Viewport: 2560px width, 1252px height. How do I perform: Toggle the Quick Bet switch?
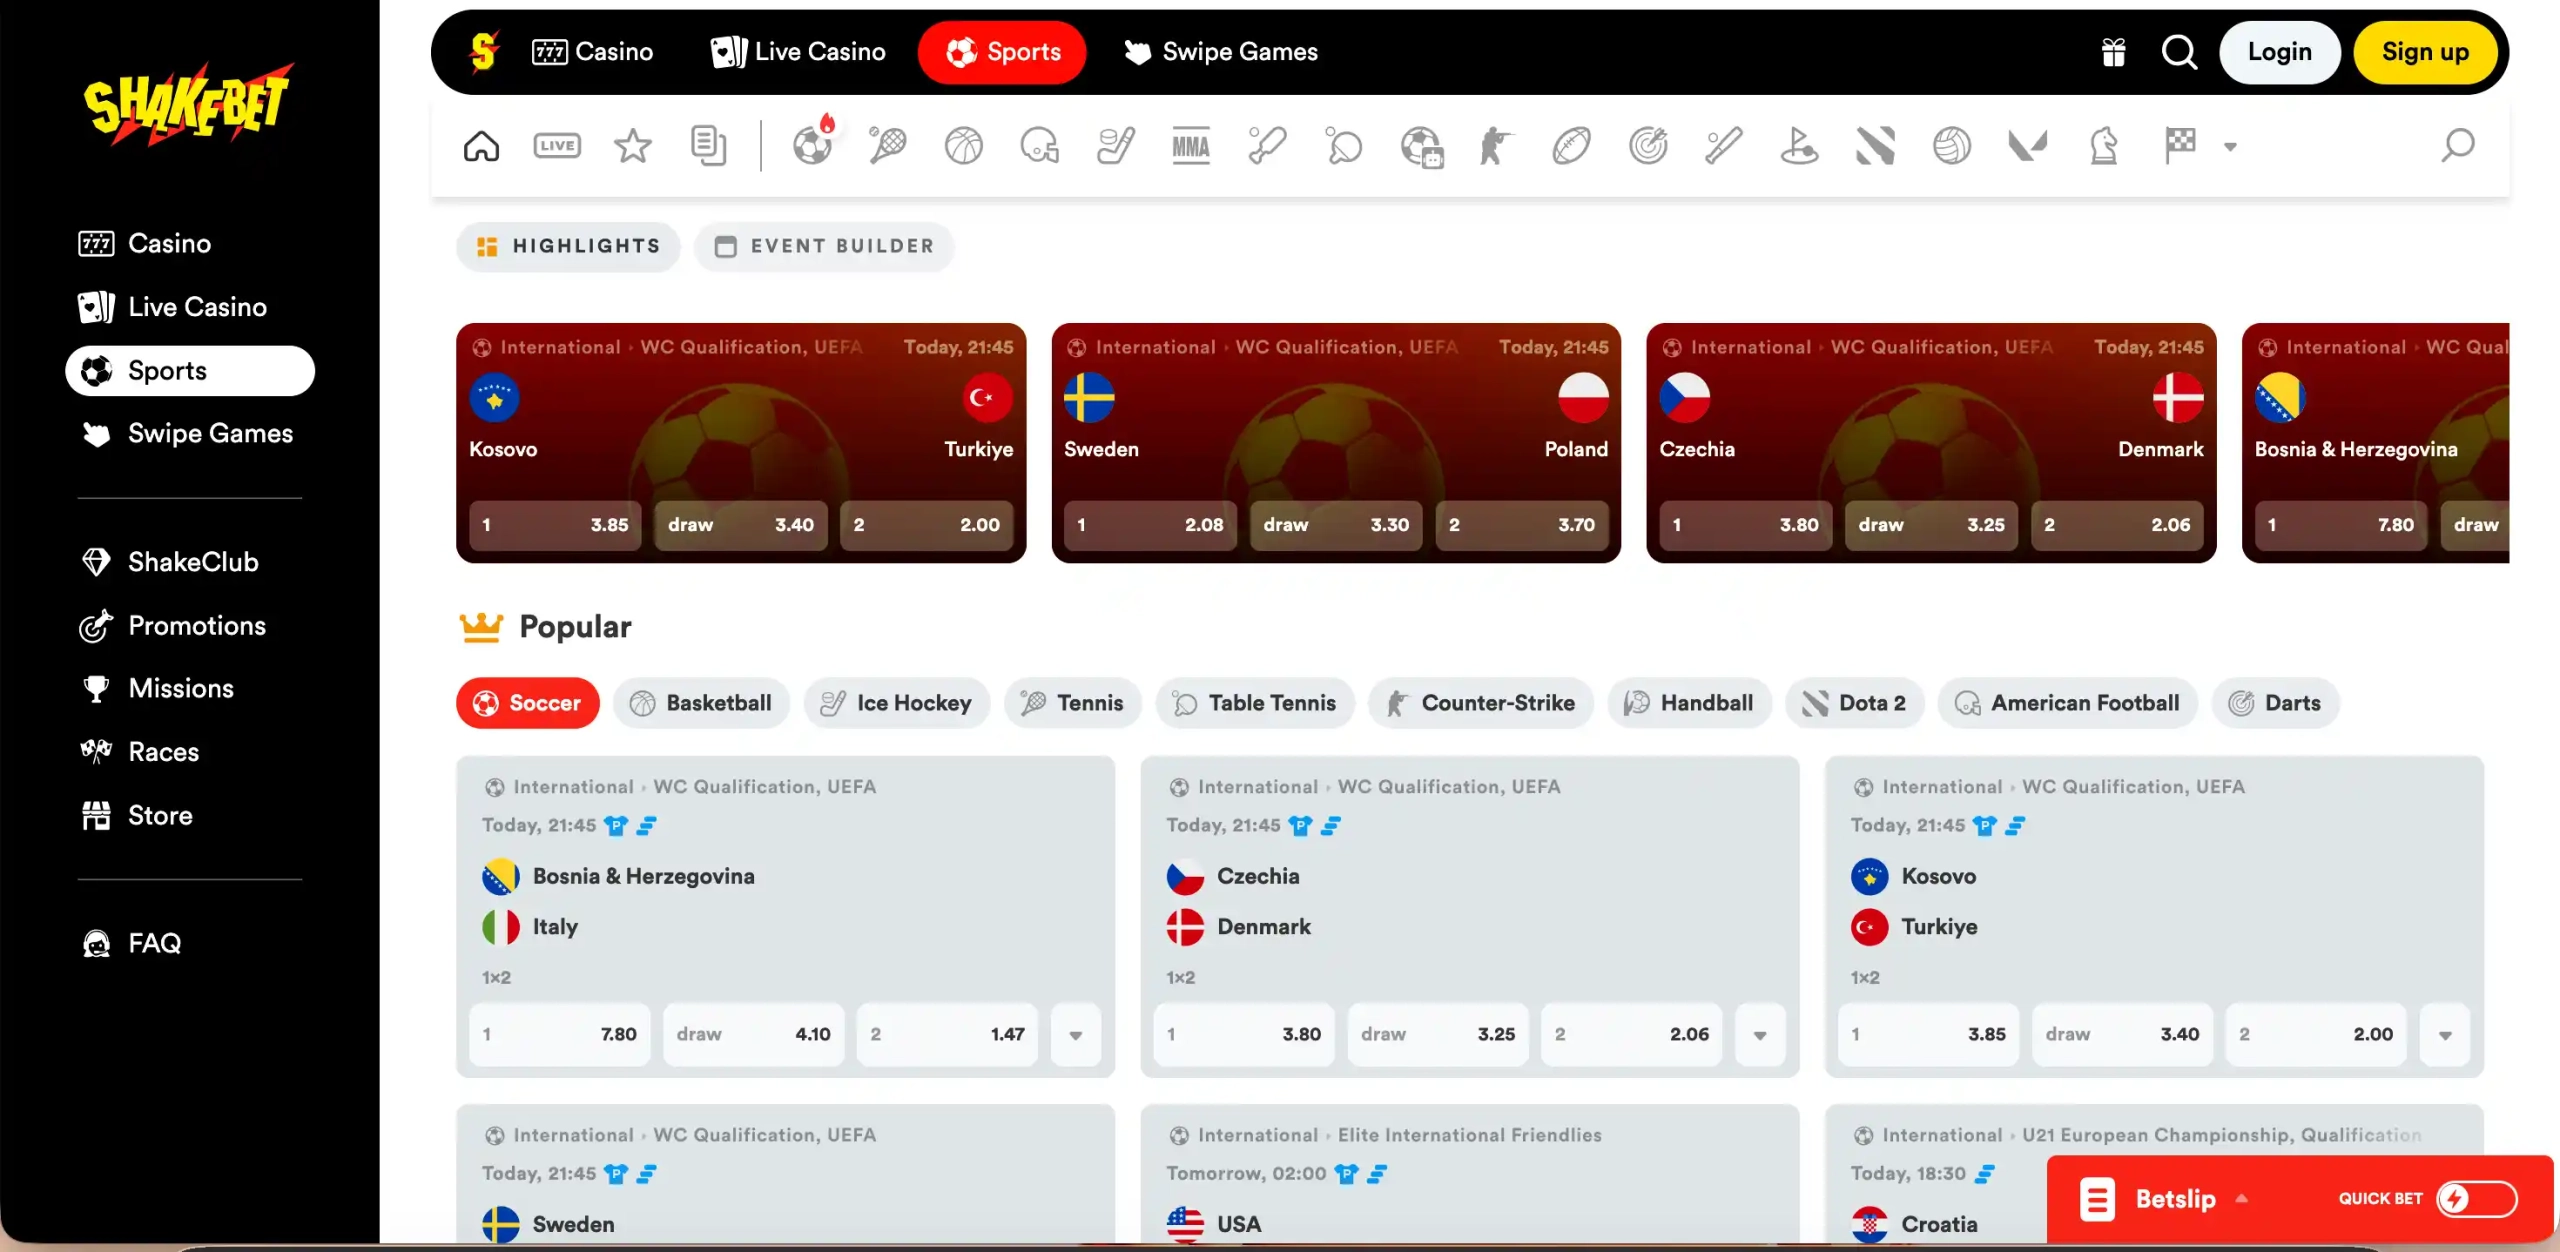click(2475, 1198)
